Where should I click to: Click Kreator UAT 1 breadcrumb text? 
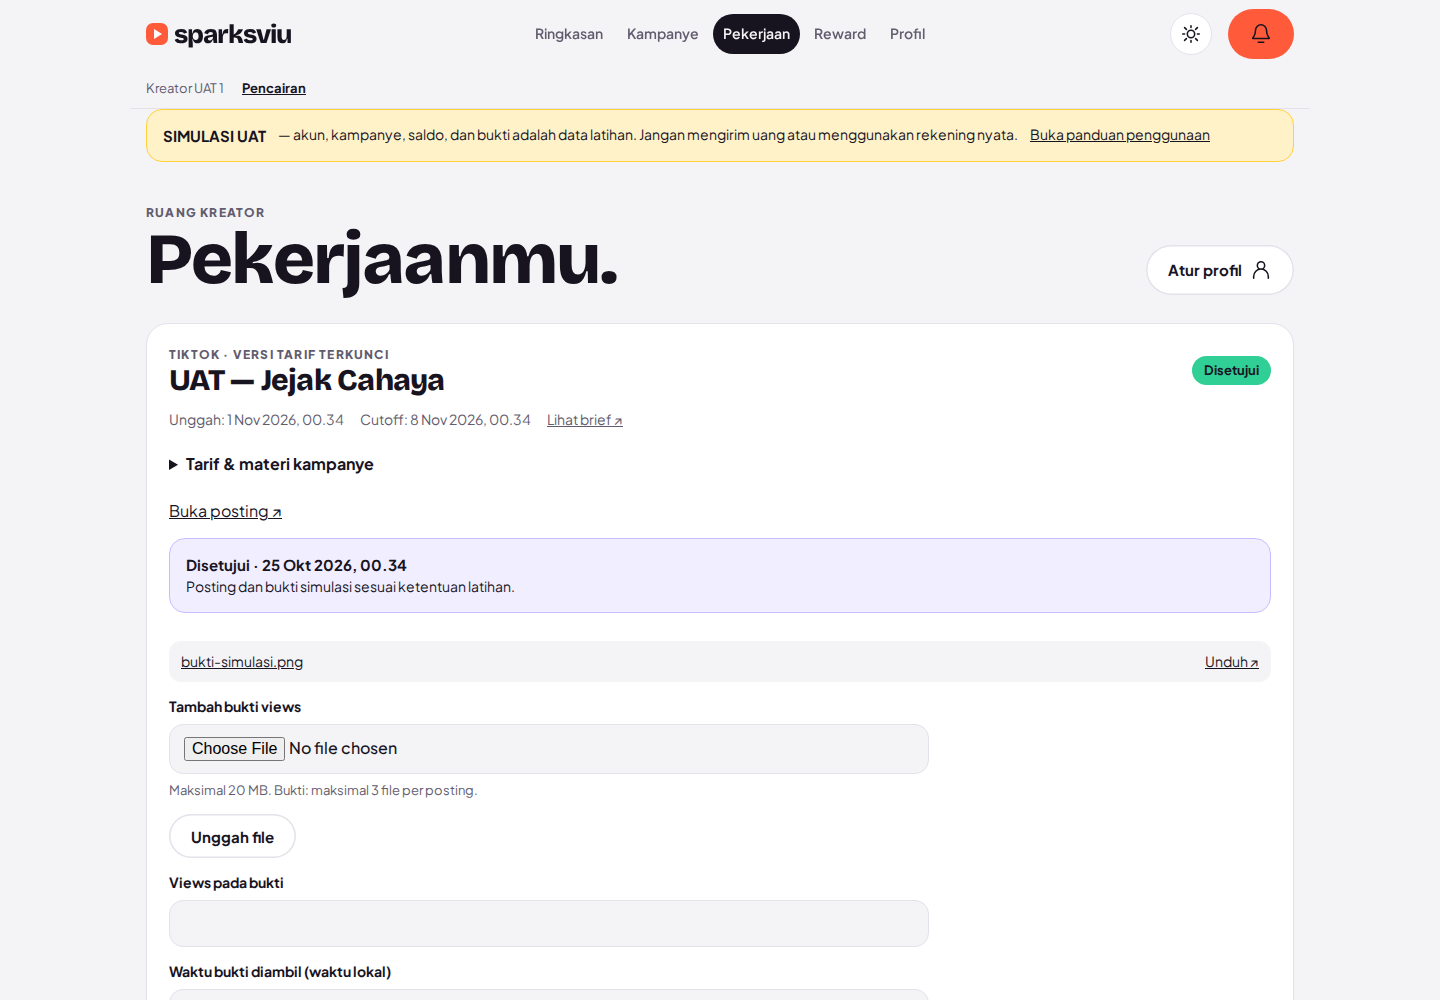(185, 88)
